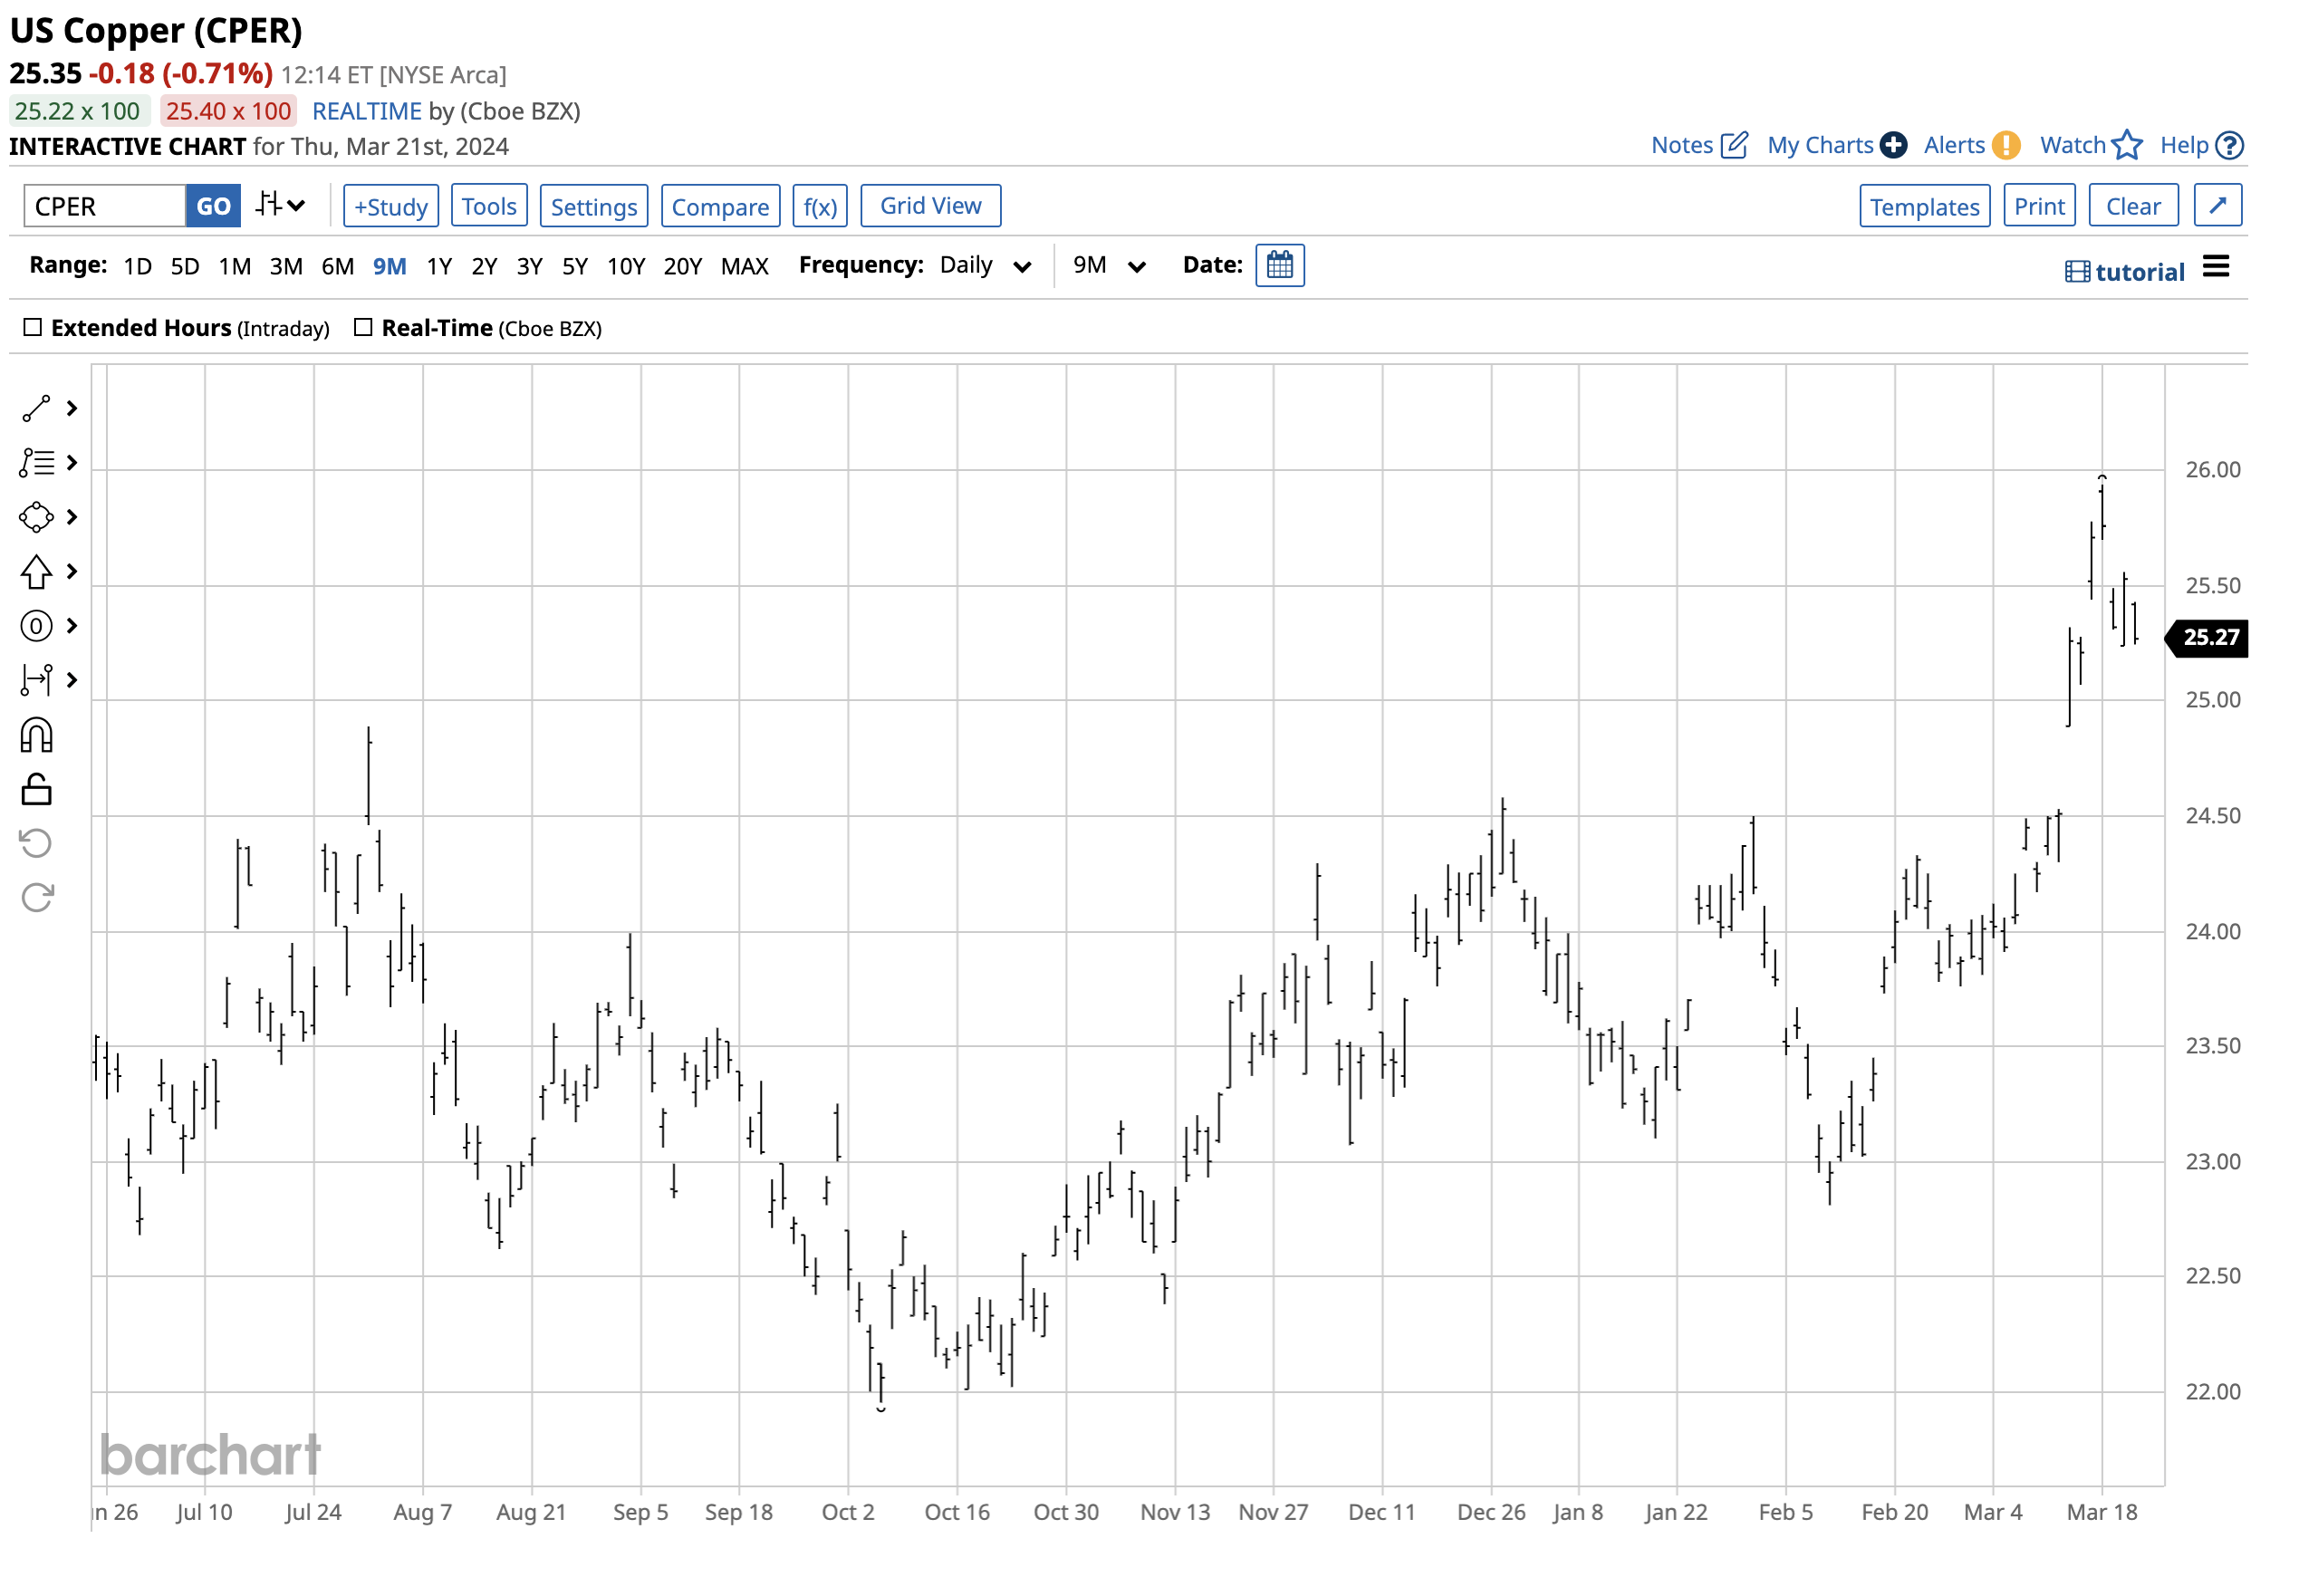Click the CPER symbol input field
This screenshot has height=1596, width=2299.
click(105, 206)
